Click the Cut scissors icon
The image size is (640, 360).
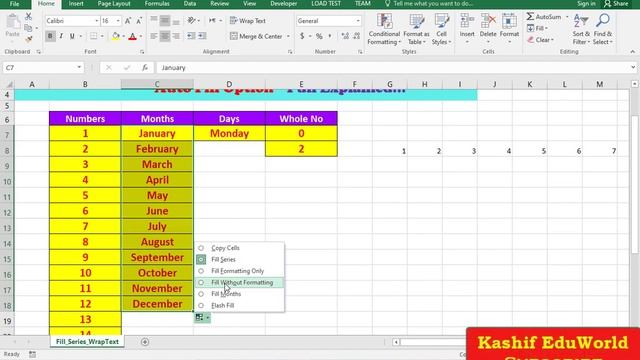(x=28, y=17)
